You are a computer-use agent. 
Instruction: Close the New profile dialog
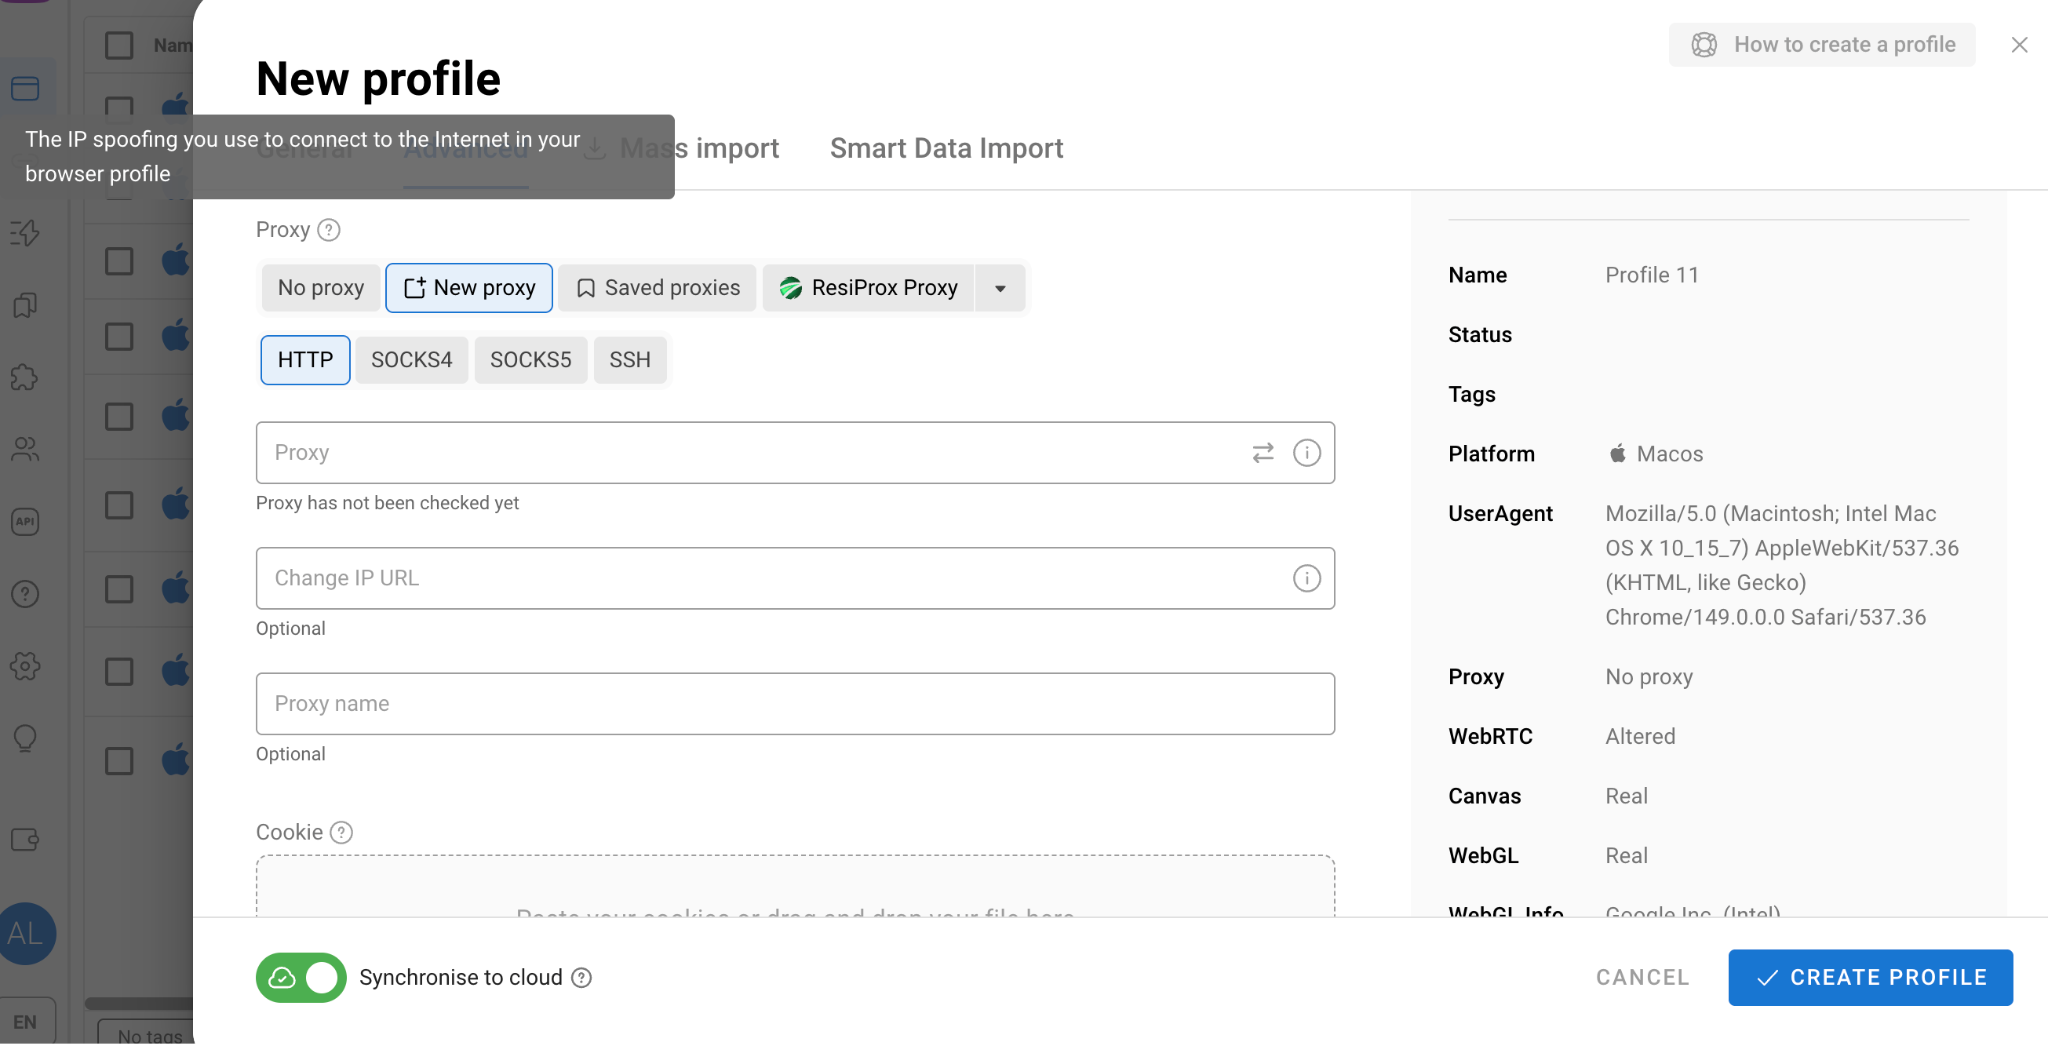(x=2019, y=45)
